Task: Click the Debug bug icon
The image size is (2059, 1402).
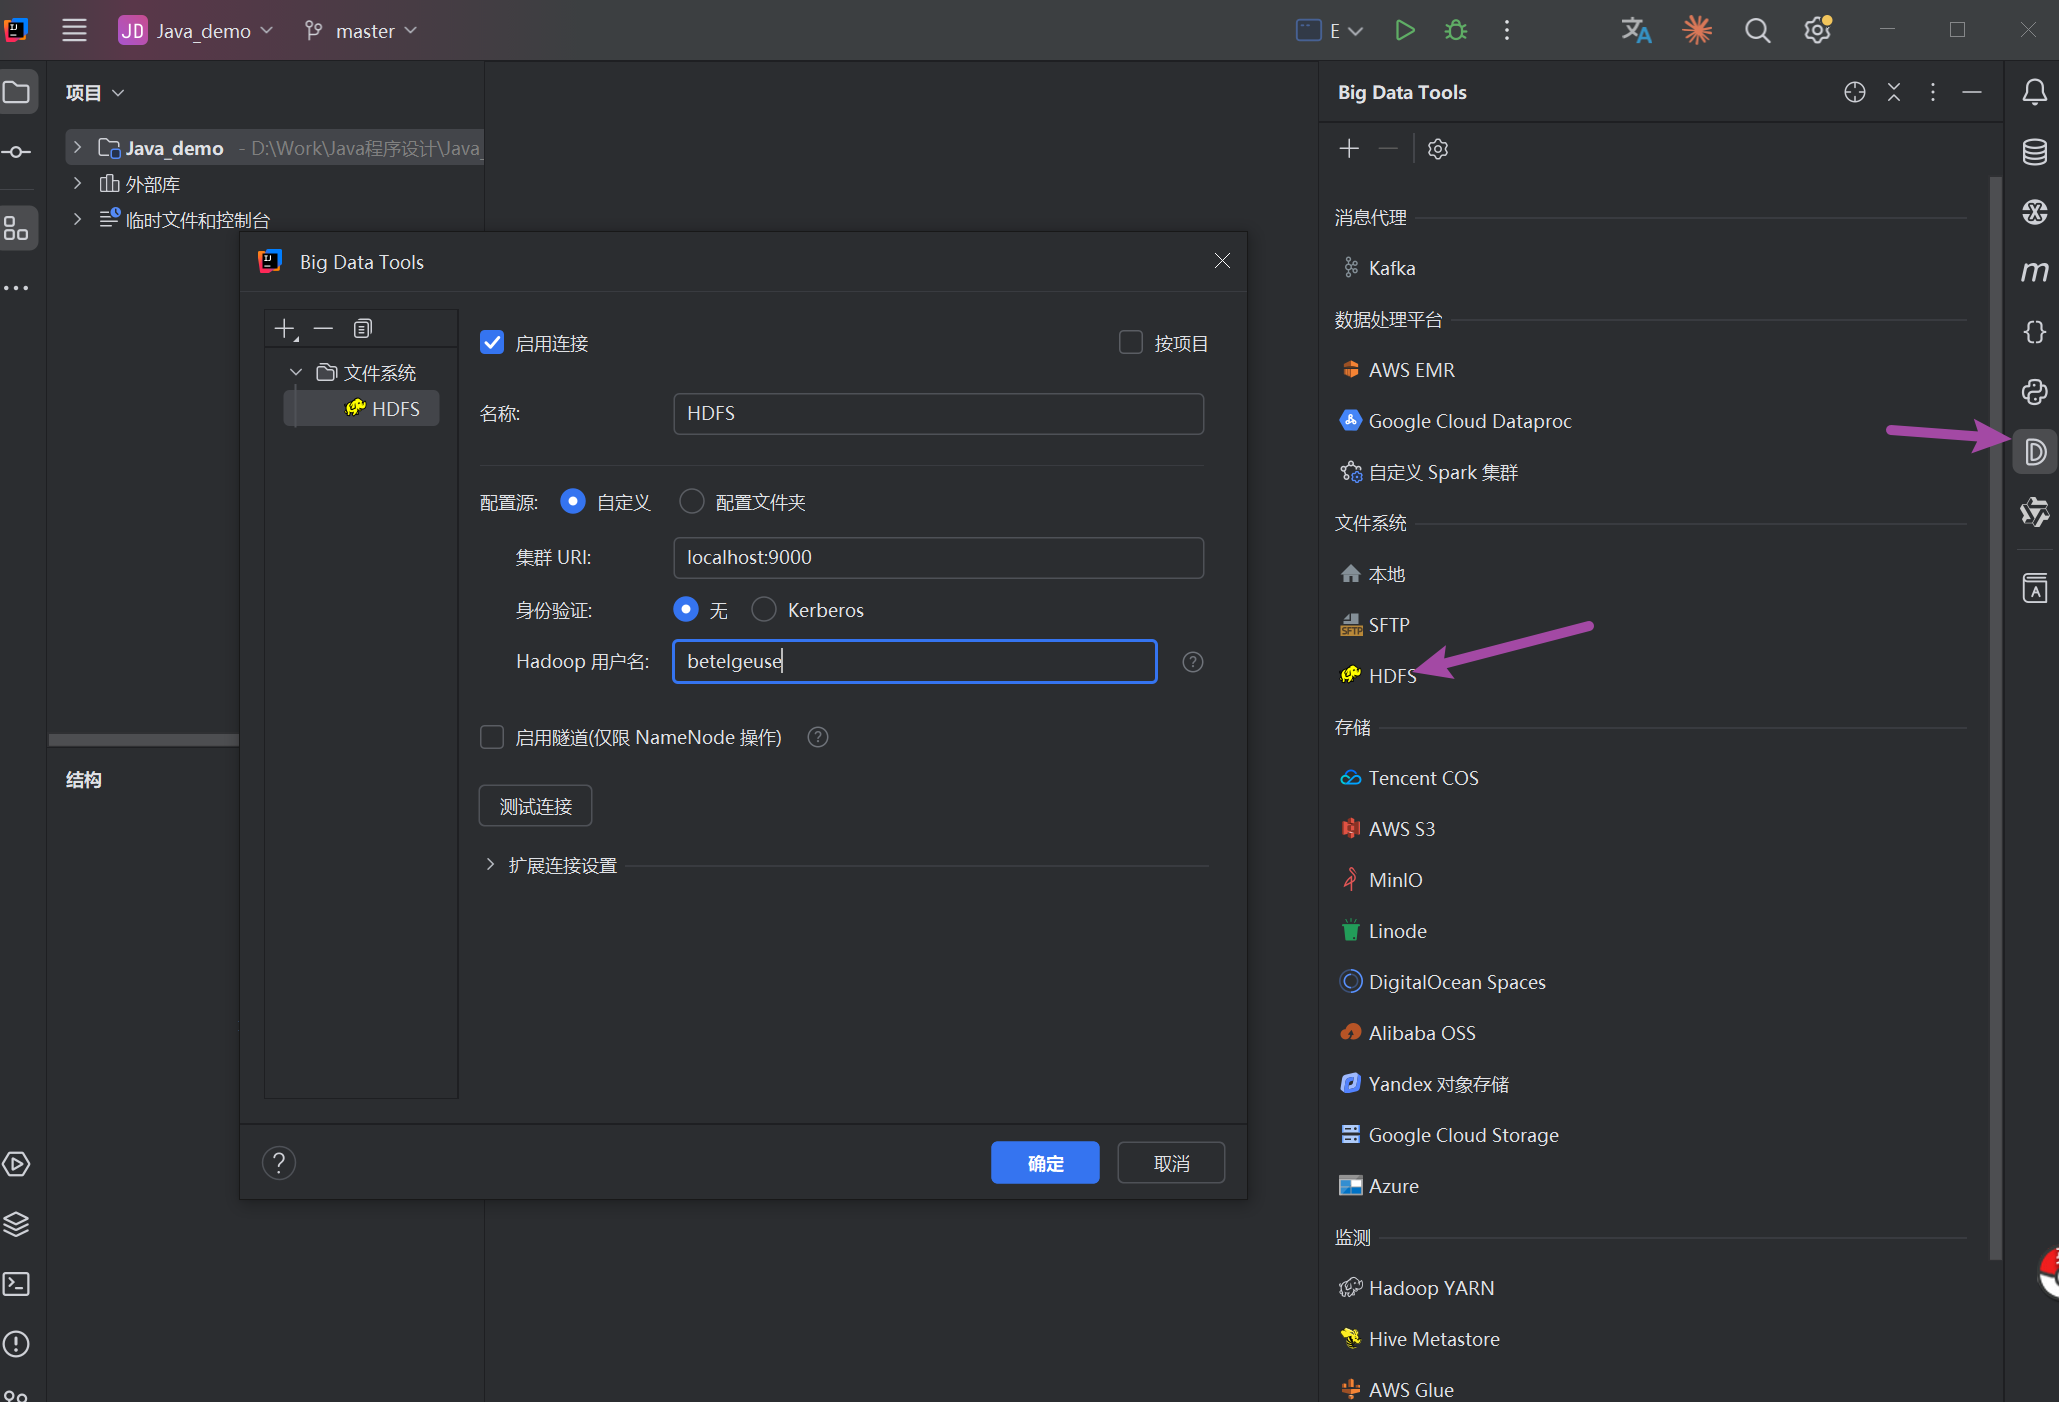Action: [1456, 31]
